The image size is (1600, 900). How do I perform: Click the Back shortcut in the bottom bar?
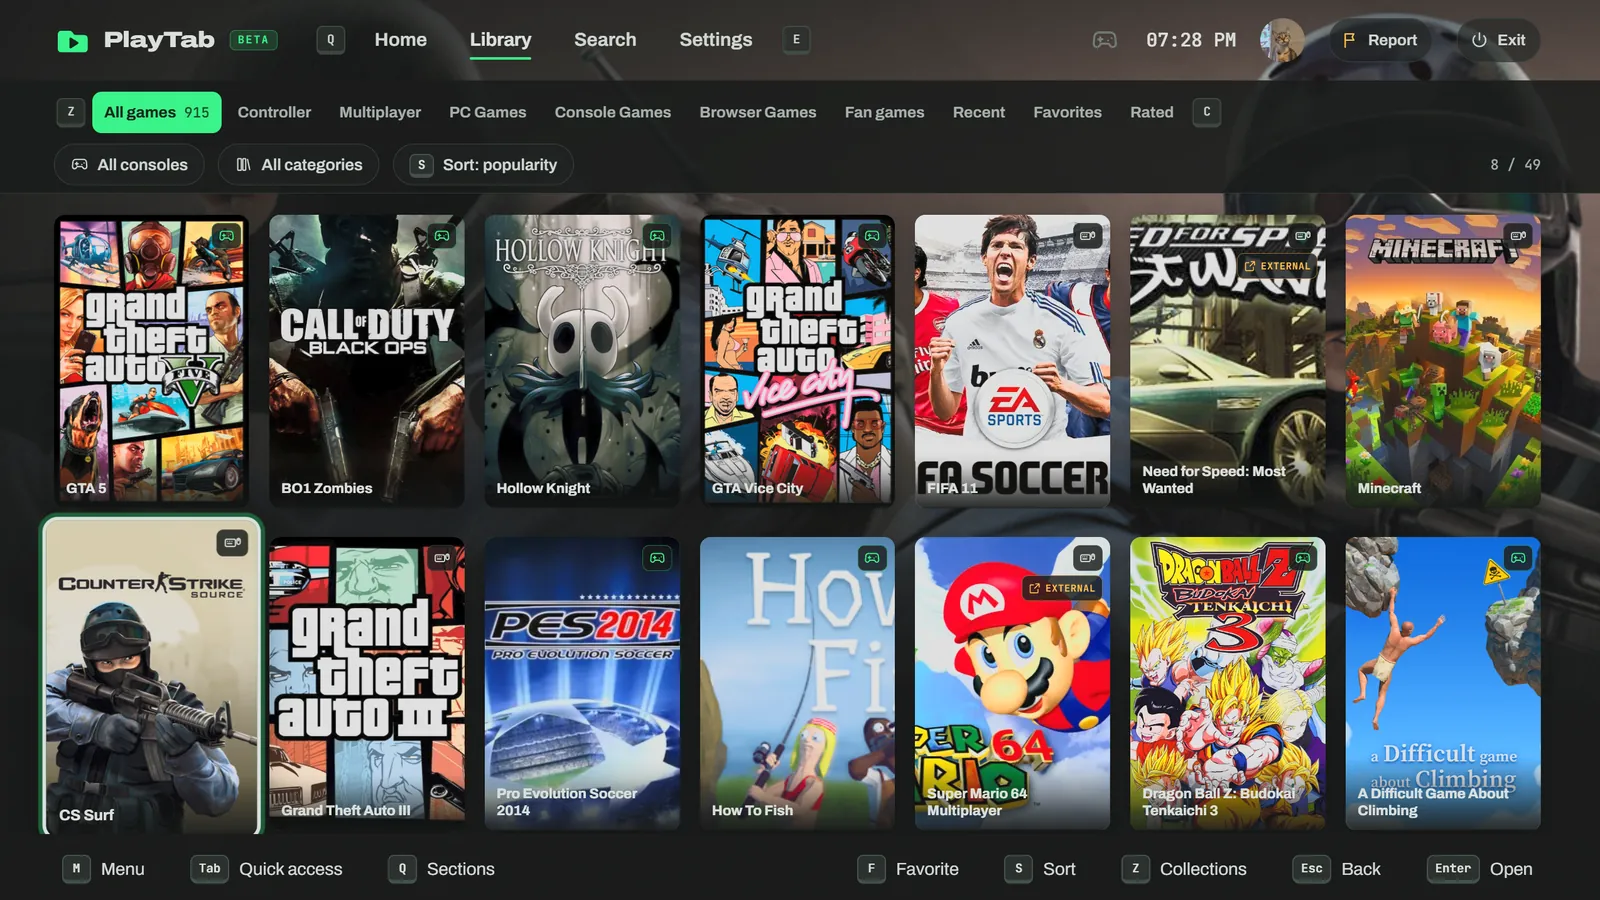pyautogui.click(x=1337, y=869)
